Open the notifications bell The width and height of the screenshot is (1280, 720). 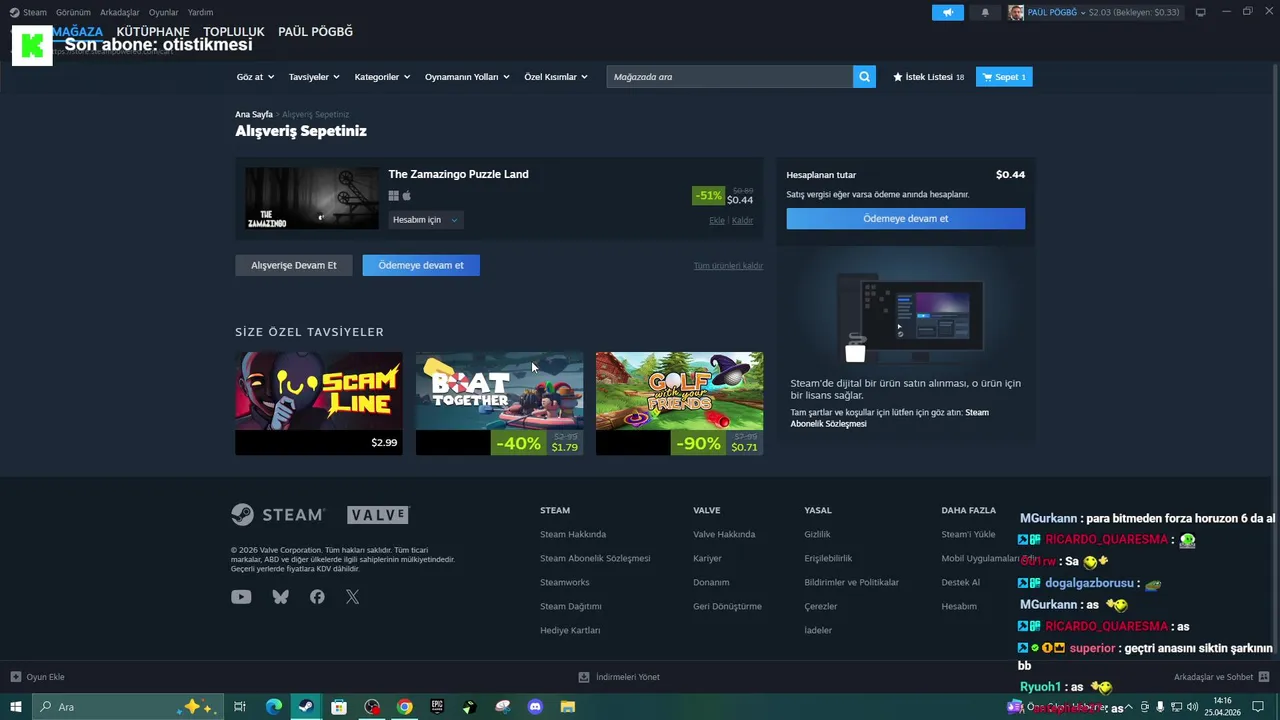(985, 12)
